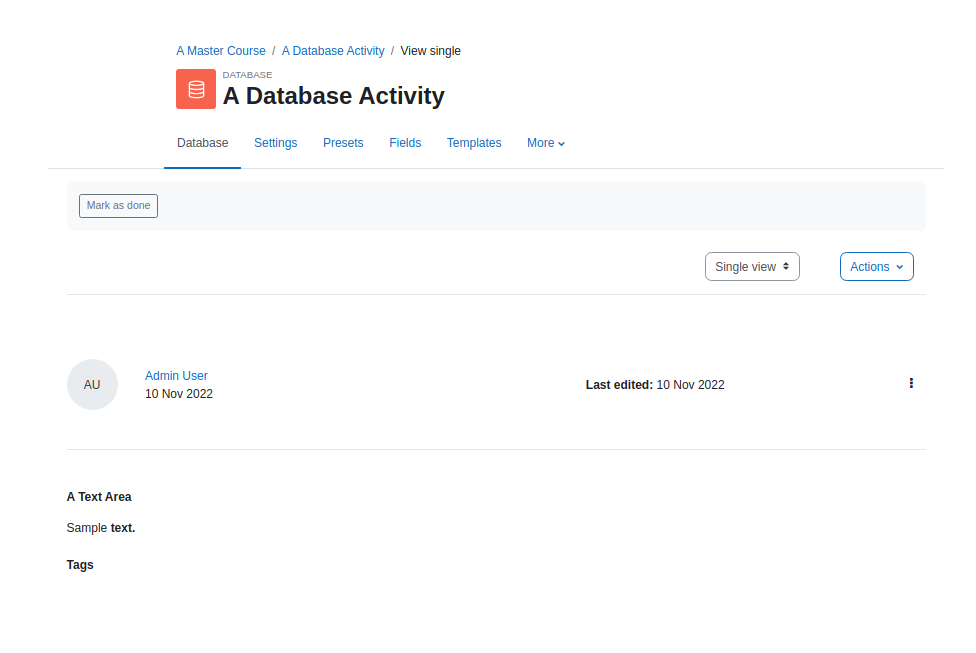
Task: Open A Database Activity breadcrumb link
Action: click(333, 51)
